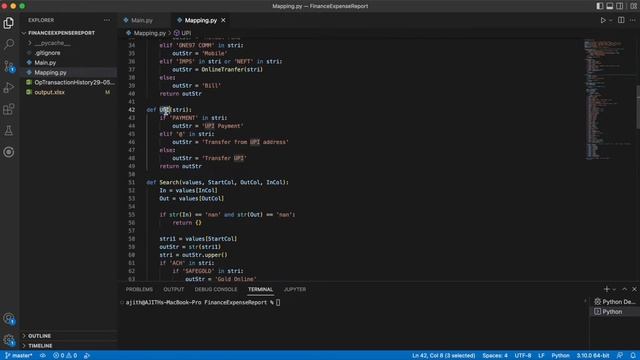Close the Mapping.py editor tab
640x360 pixels.
(223, 20)
